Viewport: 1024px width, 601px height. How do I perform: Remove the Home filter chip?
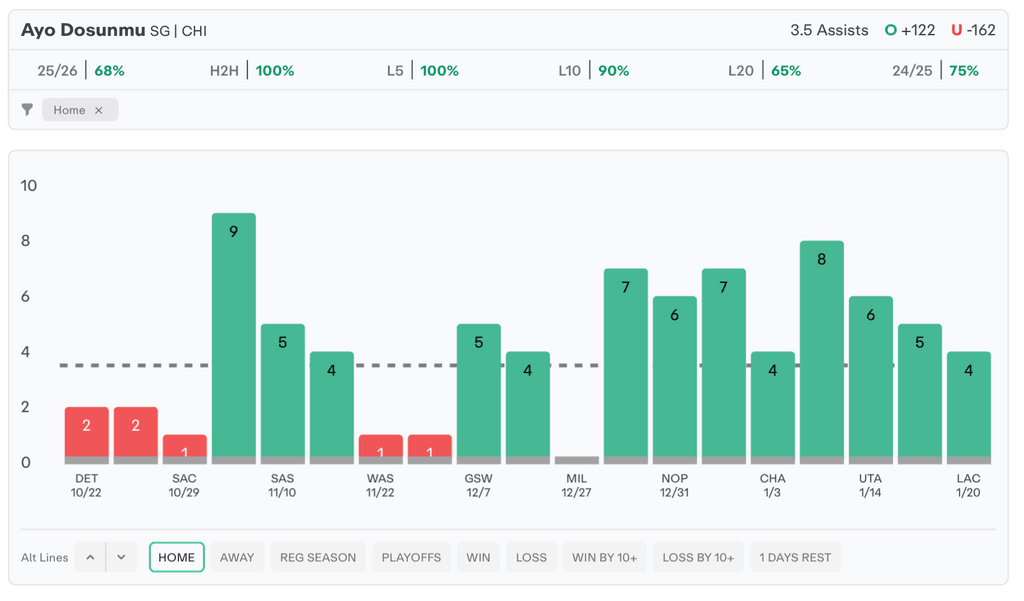pyautogui.click(x=99, y=110)
